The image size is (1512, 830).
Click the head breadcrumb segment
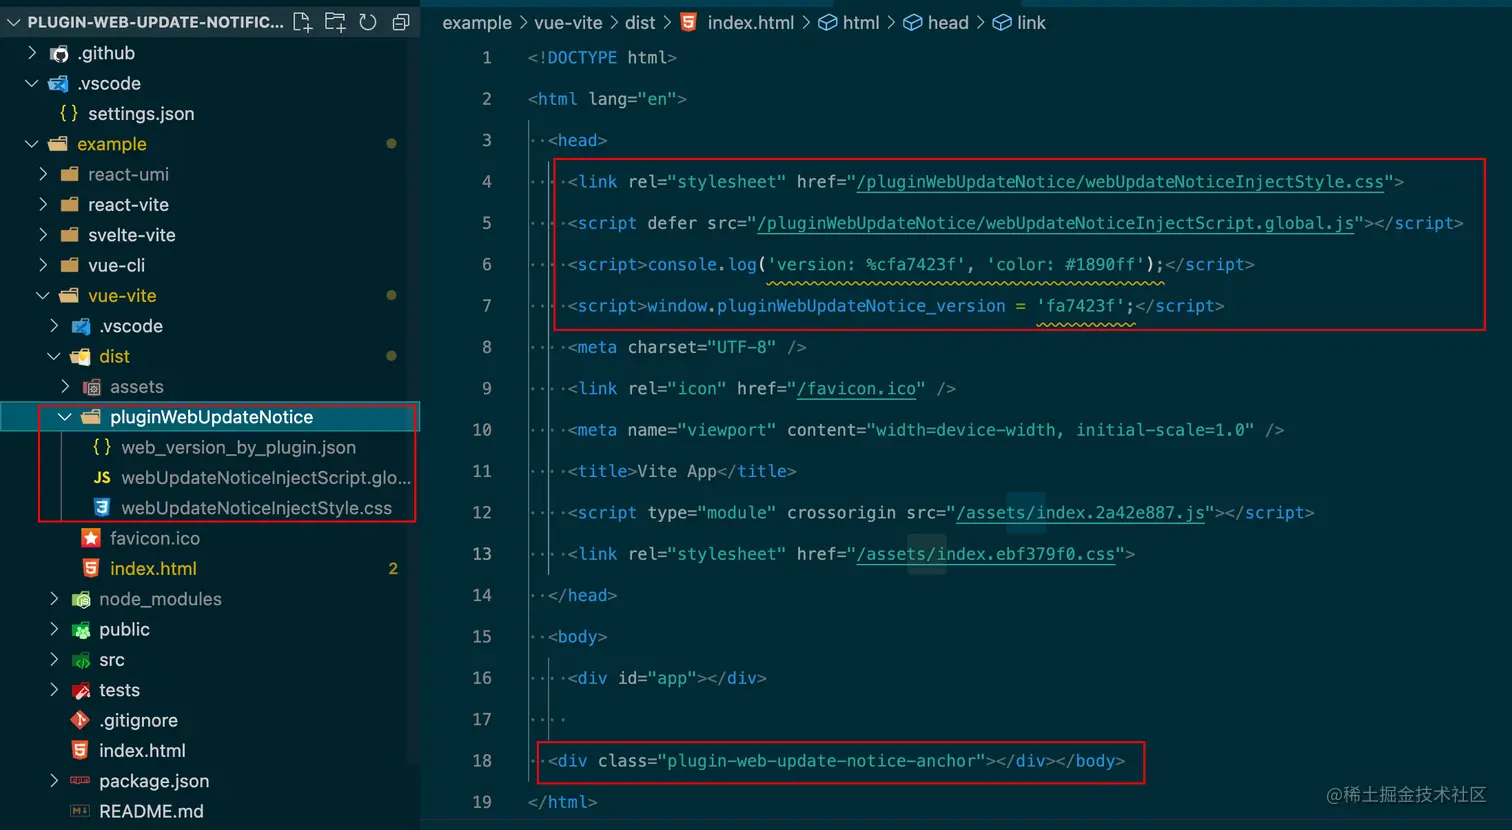point(948,23)
